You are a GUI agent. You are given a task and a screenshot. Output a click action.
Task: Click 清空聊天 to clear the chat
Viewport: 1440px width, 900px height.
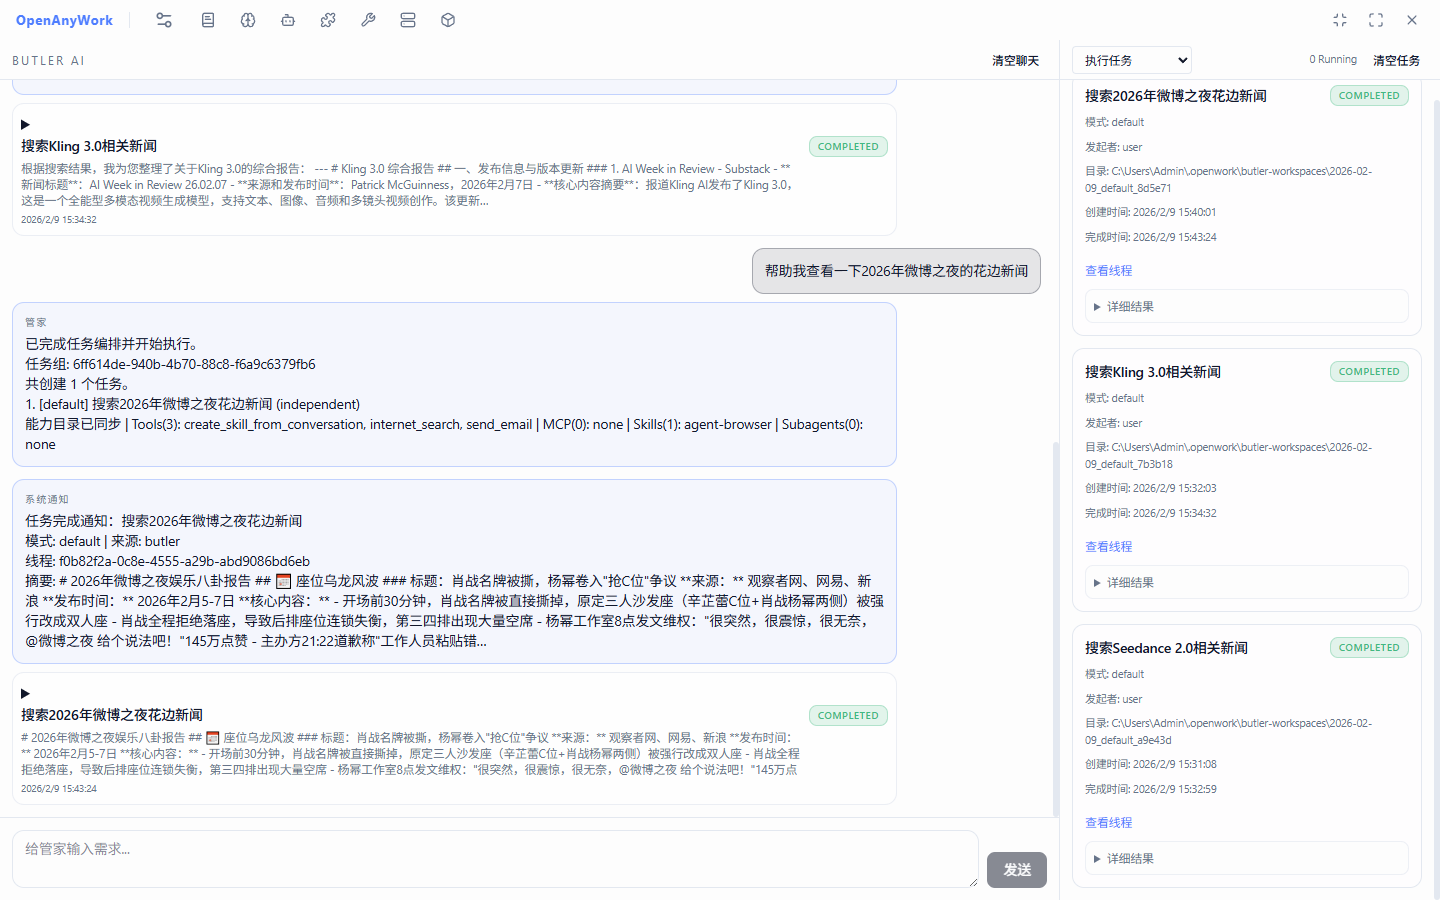(x=1015, y=60)
